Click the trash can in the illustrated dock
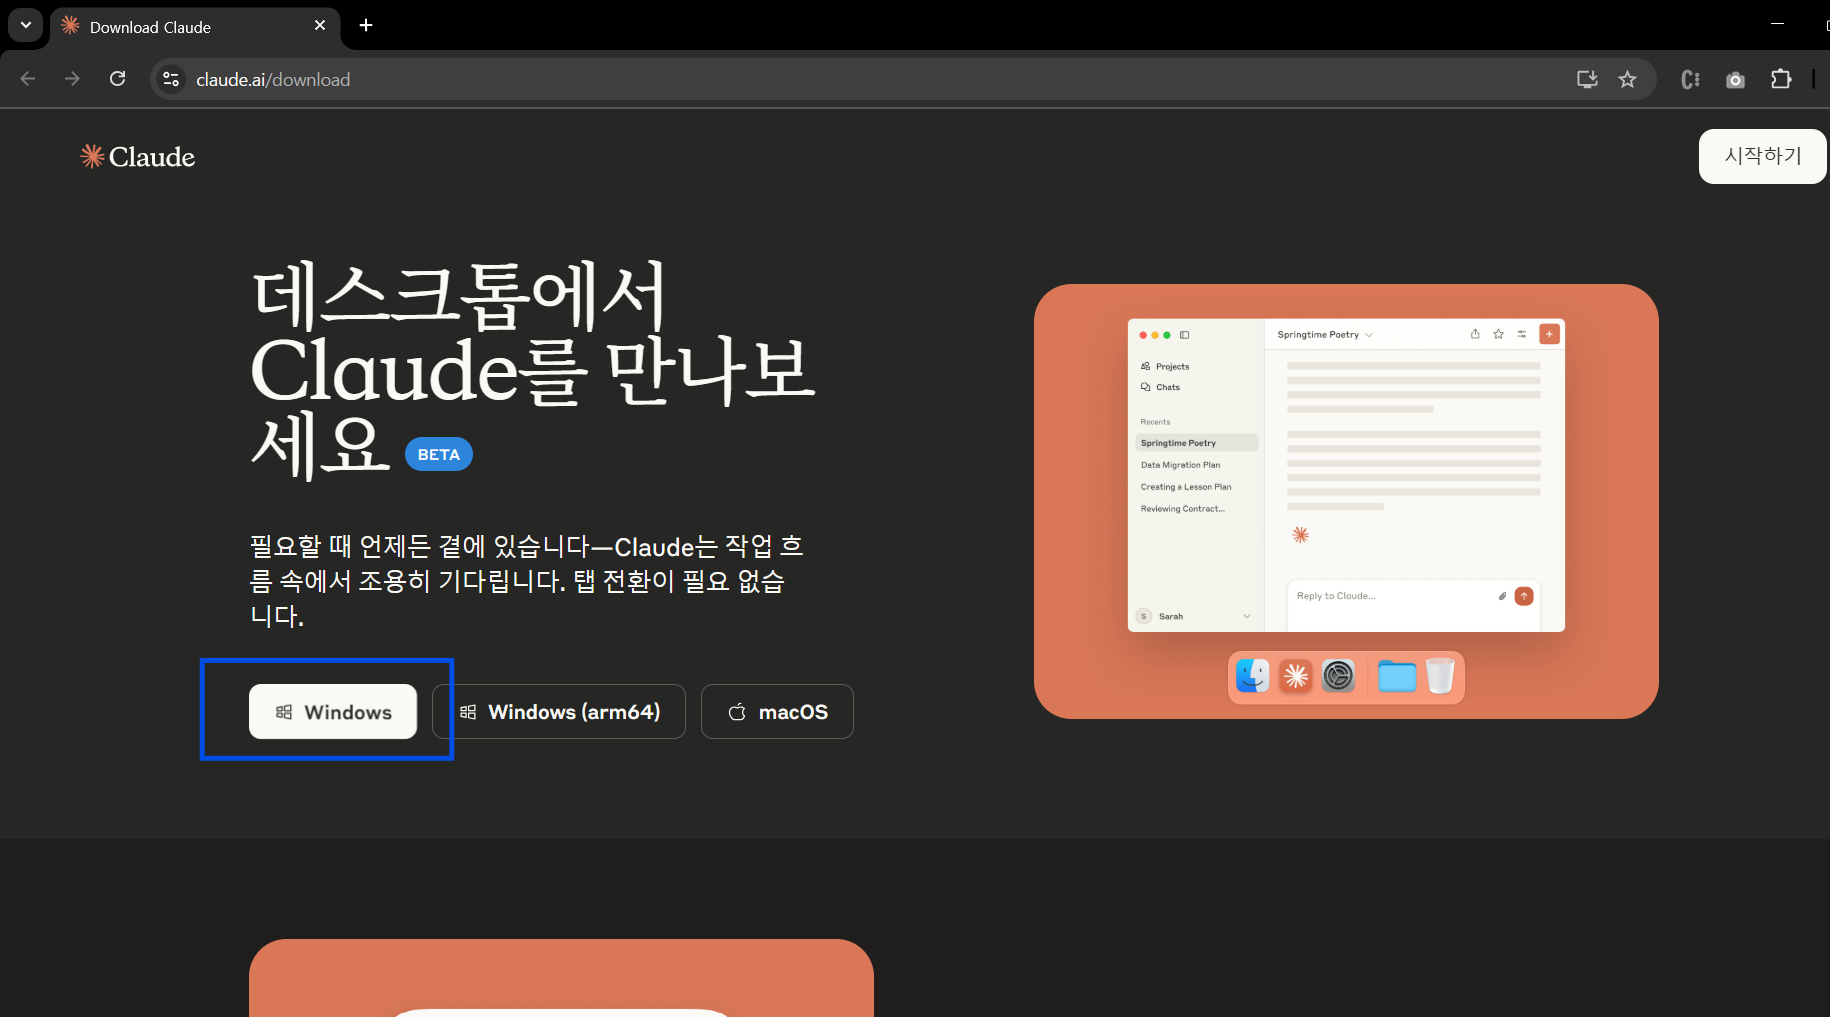The width and height of the screenshot is (1830, 1017). (x=1440, y=676)
